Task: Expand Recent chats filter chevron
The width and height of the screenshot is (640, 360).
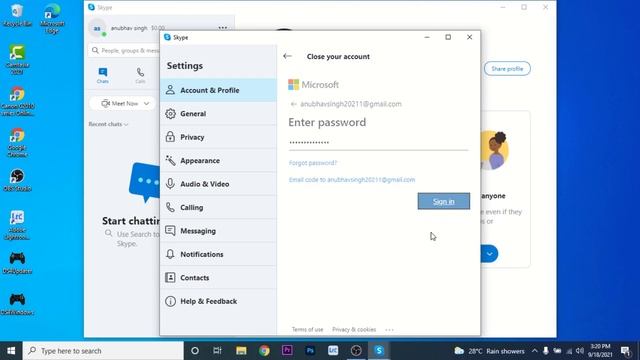Action: tap(126, 124)
